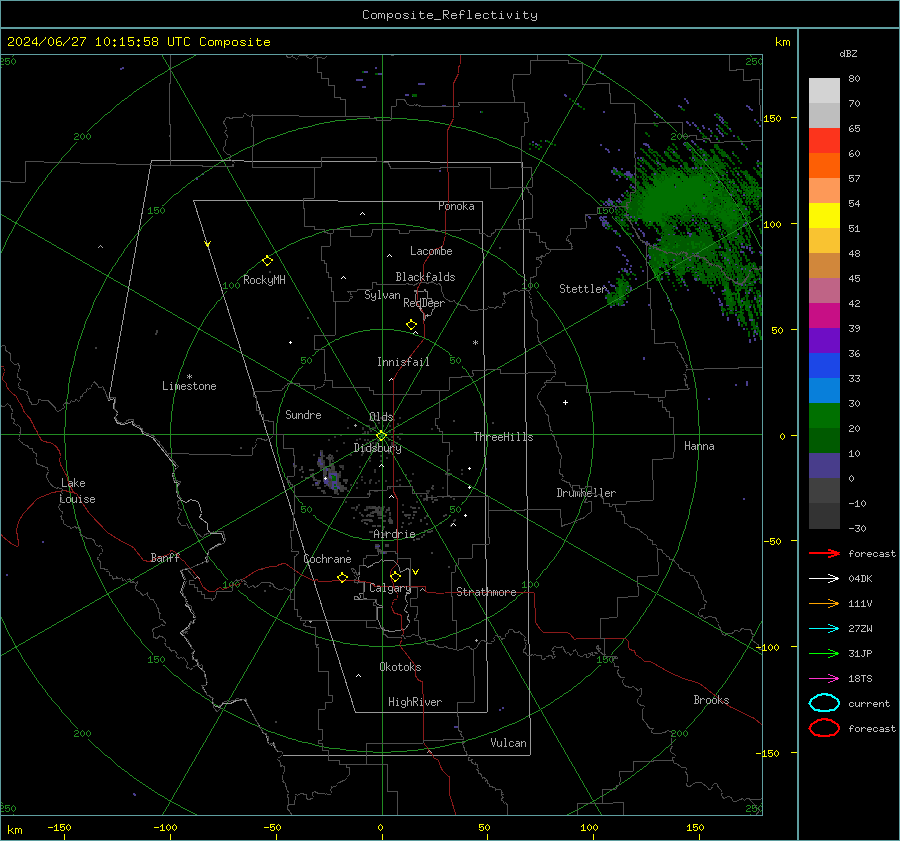Click the ThreeHills label
900x841 pixels.
coord(503,437)
